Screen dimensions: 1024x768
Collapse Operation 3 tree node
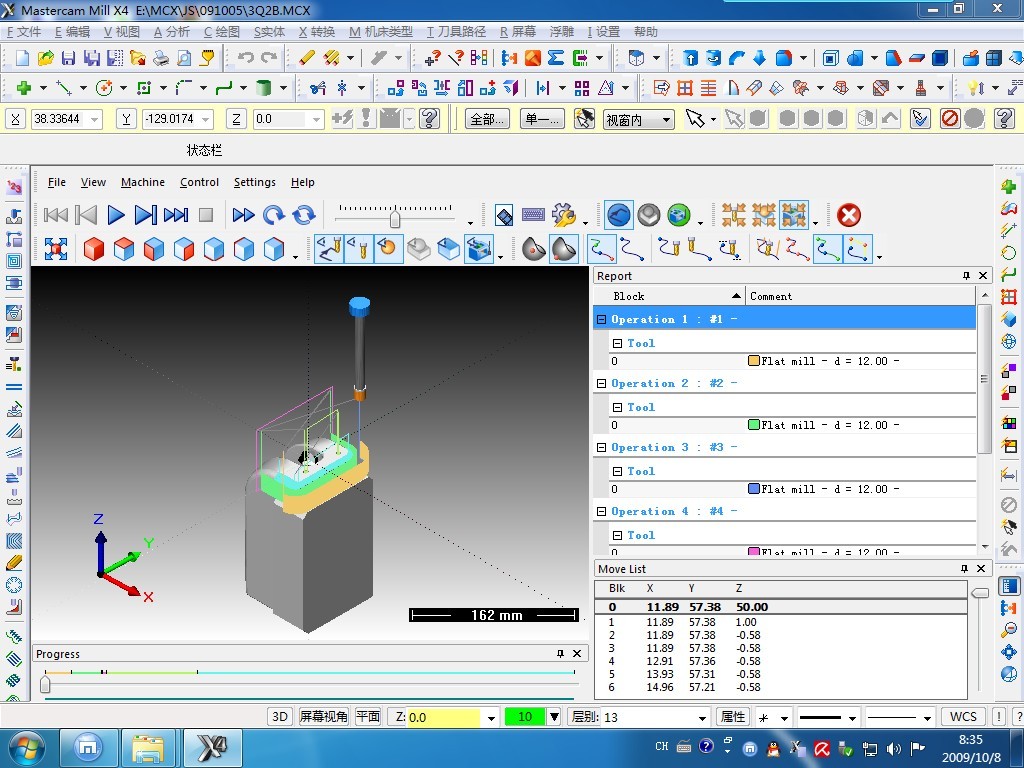pos(601,447)
